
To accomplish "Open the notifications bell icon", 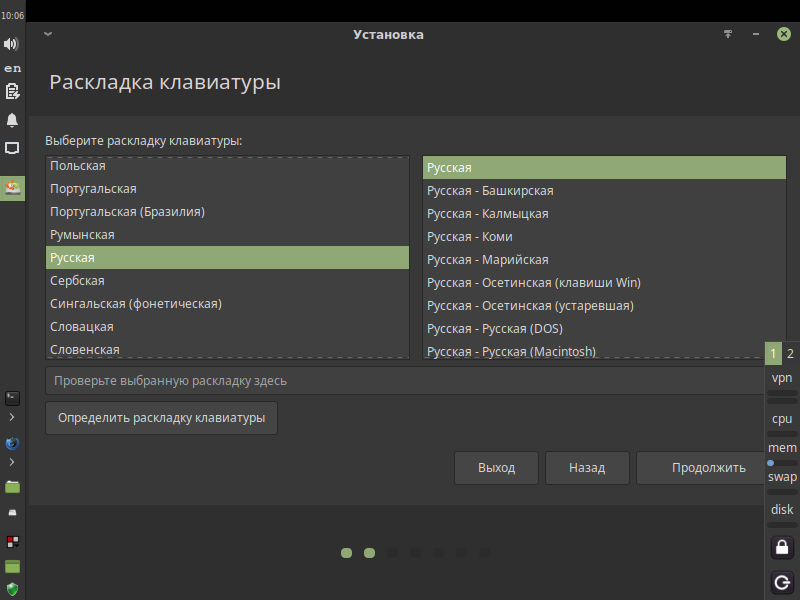I will [12, 120].
